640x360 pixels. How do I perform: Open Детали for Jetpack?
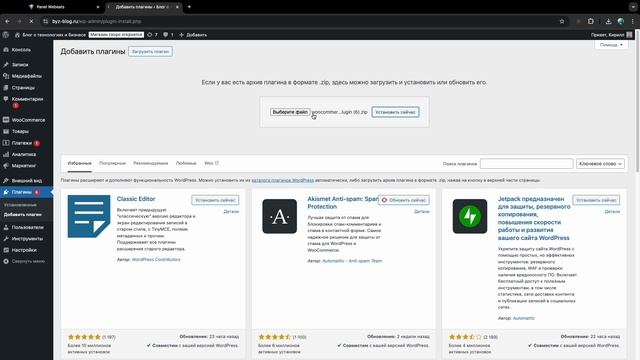pos(612,211)
